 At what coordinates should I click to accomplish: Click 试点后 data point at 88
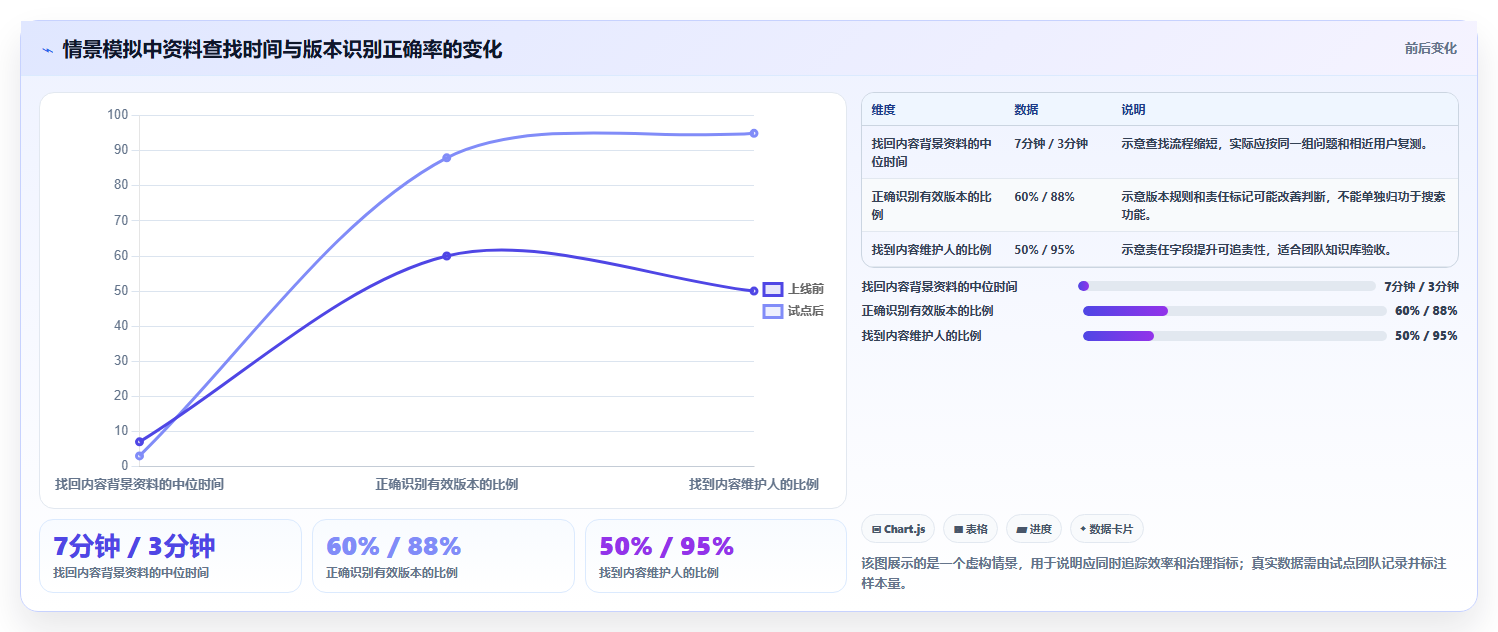447,158
